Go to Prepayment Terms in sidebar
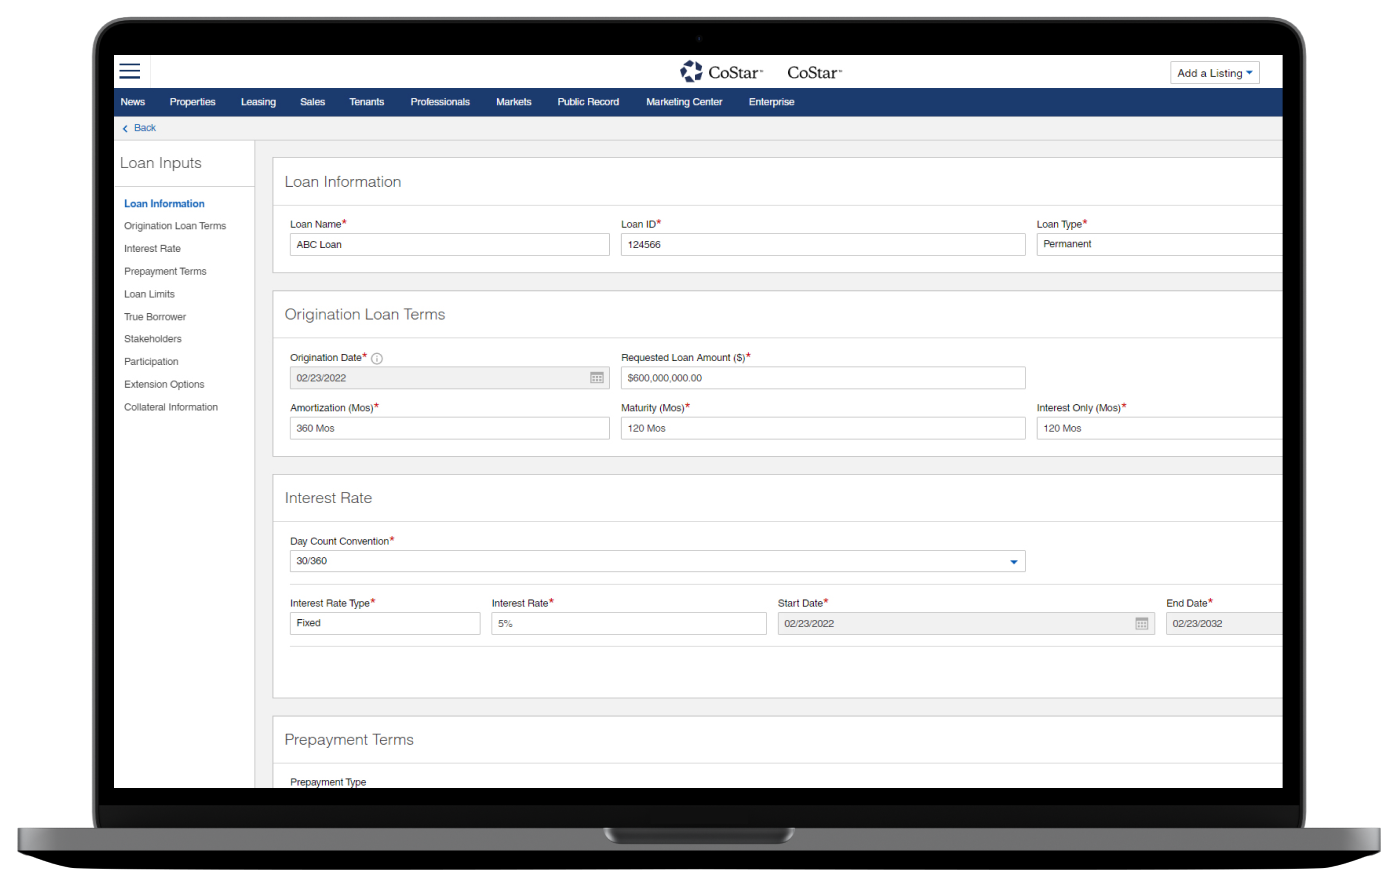The image size is (1400, 894). 165,271
